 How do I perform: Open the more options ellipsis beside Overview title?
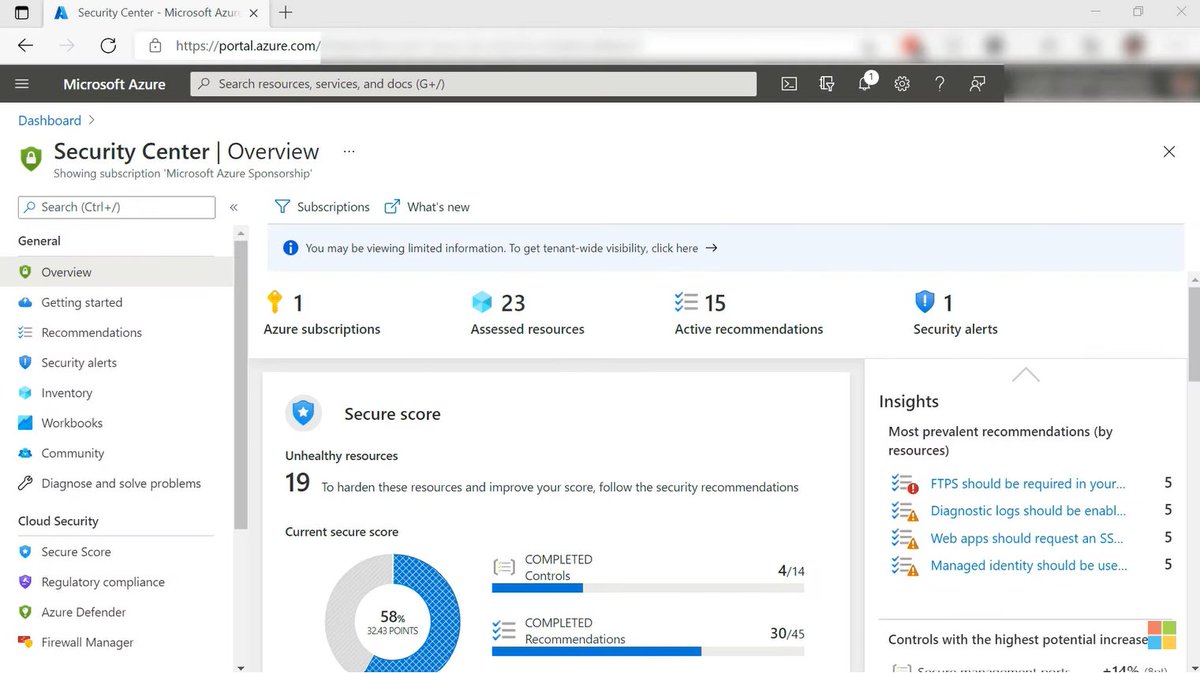(349, 151)
